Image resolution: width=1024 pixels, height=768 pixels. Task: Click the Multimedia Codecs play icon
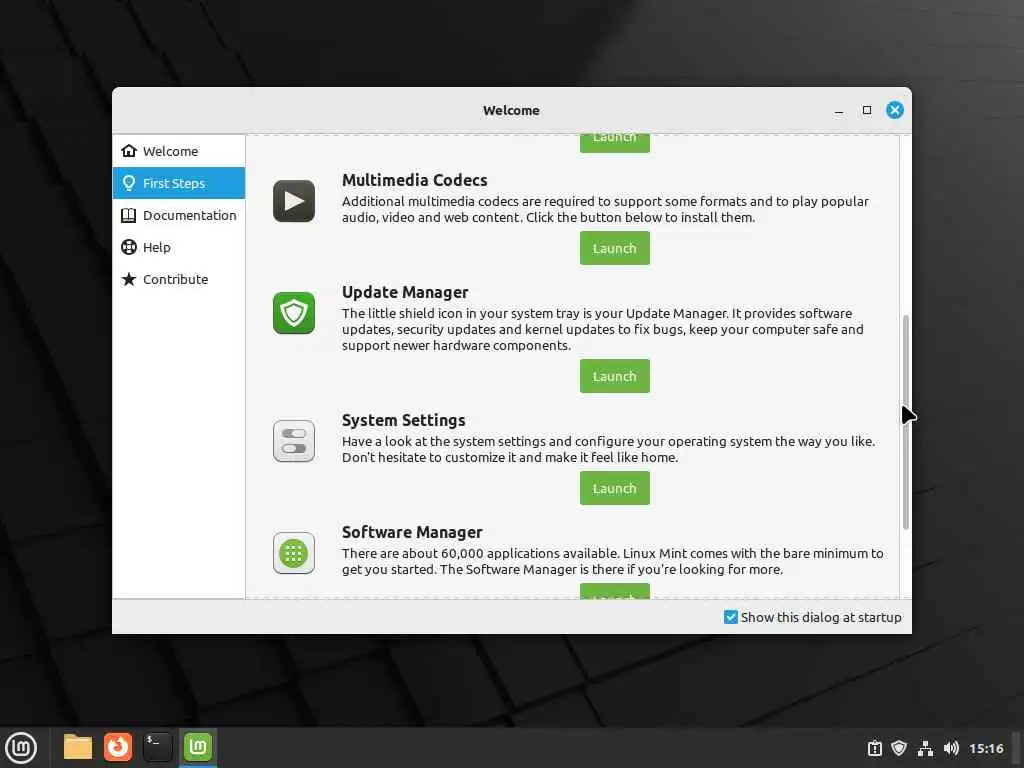coord(294,201)
